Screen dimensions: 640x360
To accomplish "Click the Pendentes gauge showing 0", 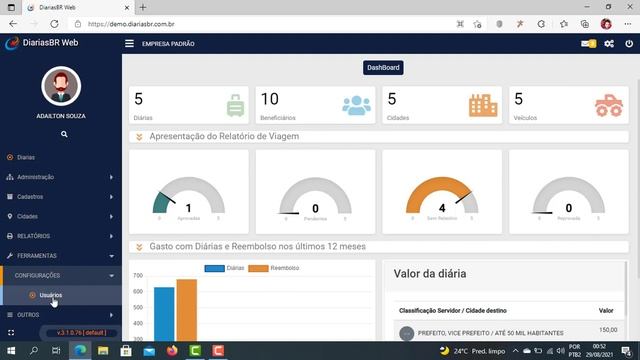I will click(315, 196).
